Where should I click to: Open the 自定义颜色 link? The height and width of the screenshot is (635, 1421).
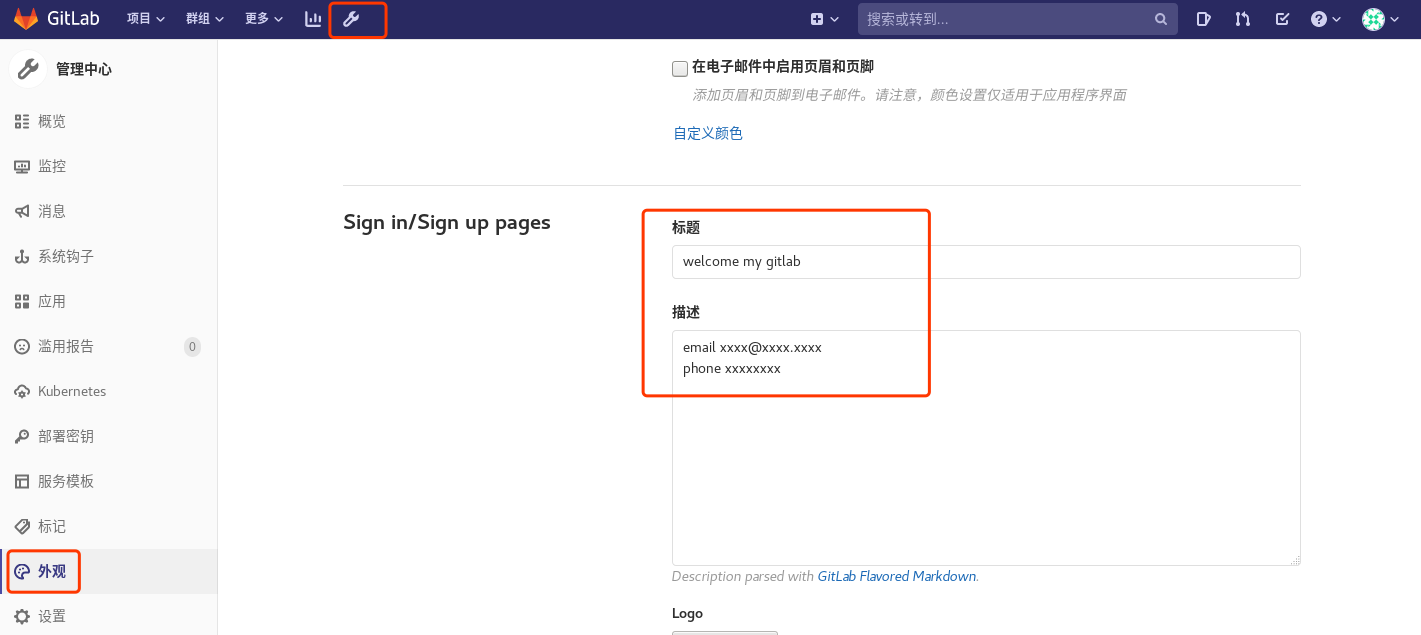coord(707,132)
